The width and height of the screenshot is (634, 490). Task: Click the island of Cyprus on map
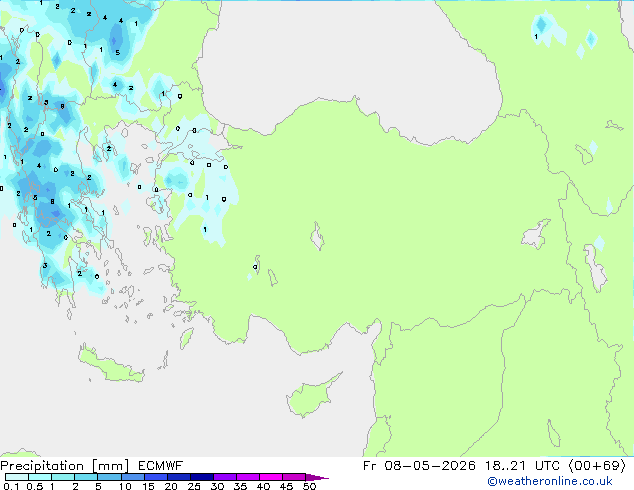311,397
